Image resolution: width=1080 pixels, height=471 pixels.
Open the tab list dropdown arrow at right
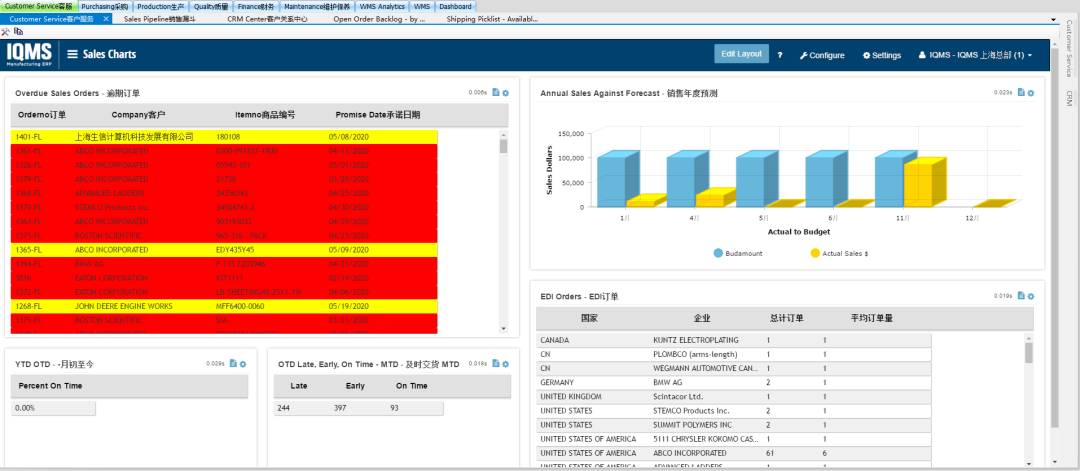pyautogui.click(x=1054, y=19)
